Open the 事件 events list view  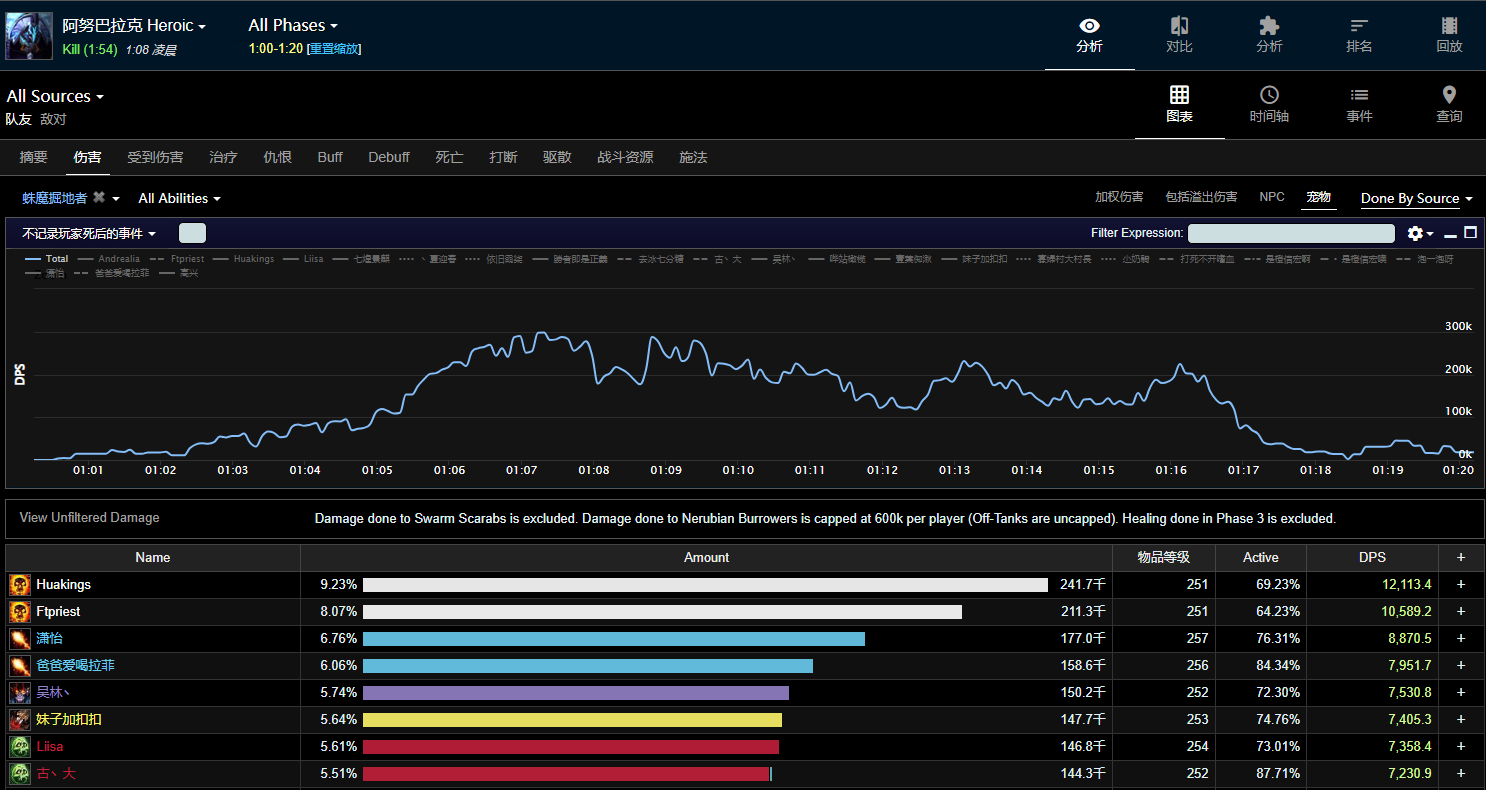click(1359, 104)
